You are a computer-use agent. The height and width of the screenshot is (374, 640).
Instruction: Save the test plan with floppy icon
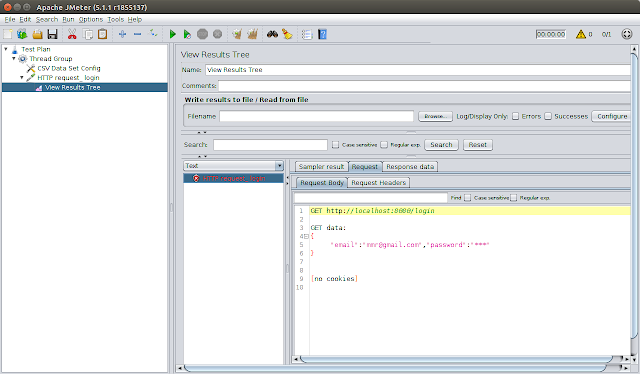(52, 34)
